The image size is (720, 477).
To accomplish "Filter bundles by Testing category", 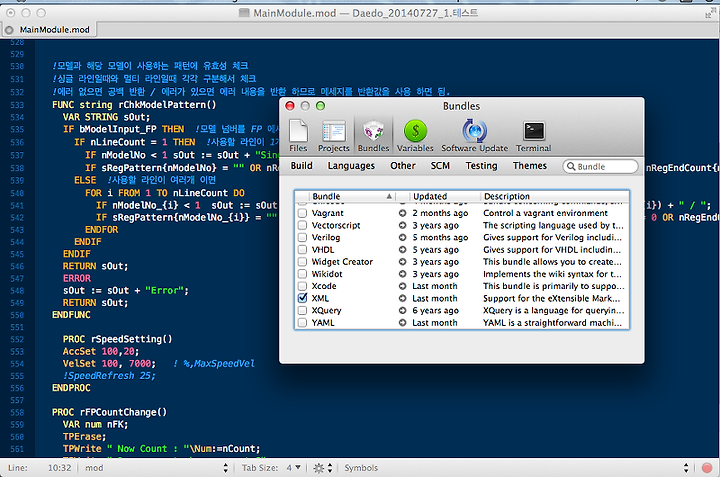I will [x=481, y=166].
